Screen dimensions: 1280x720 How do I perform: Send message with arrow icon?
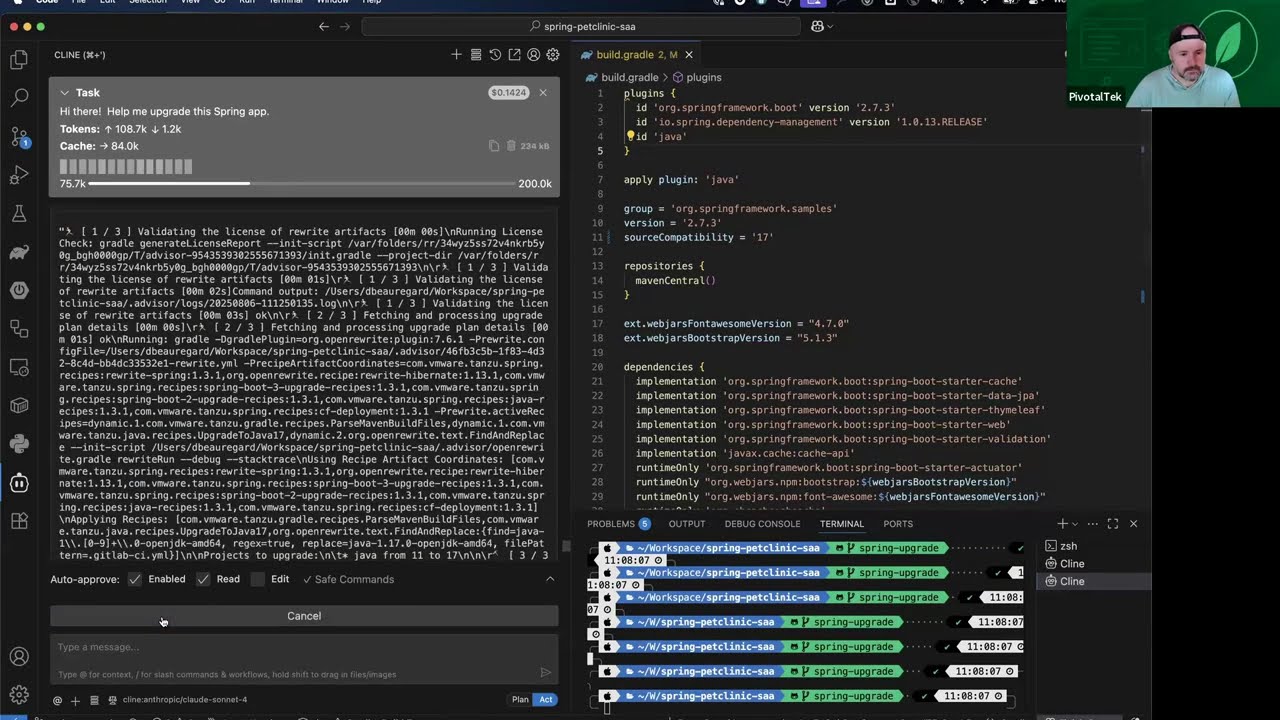pyautogui.click(x=545, y=673)
